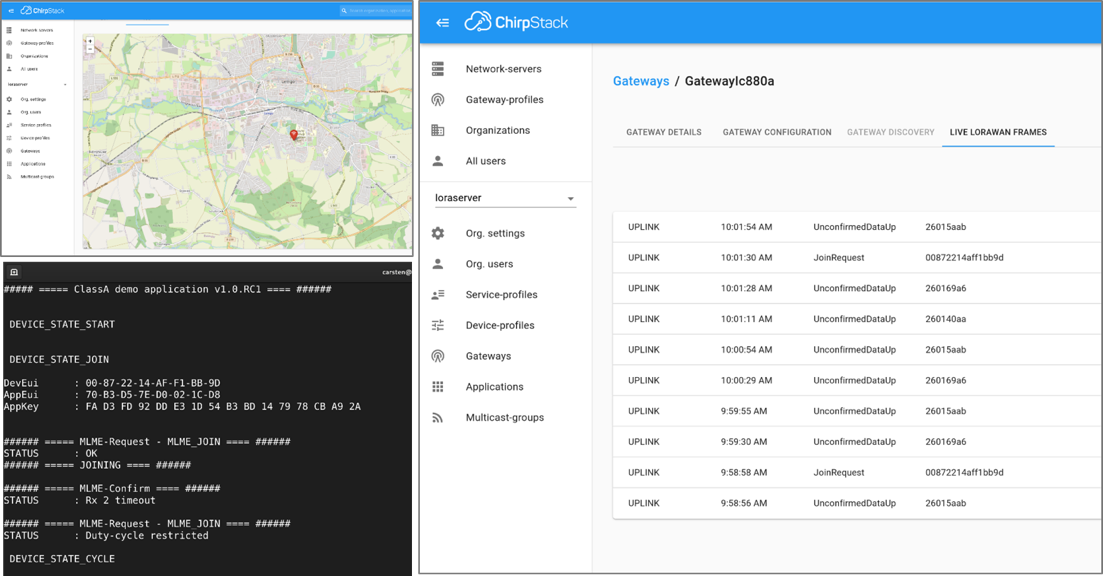
Task: Open Gateways in the small window sidebar
Action: [x=30, y=151]
